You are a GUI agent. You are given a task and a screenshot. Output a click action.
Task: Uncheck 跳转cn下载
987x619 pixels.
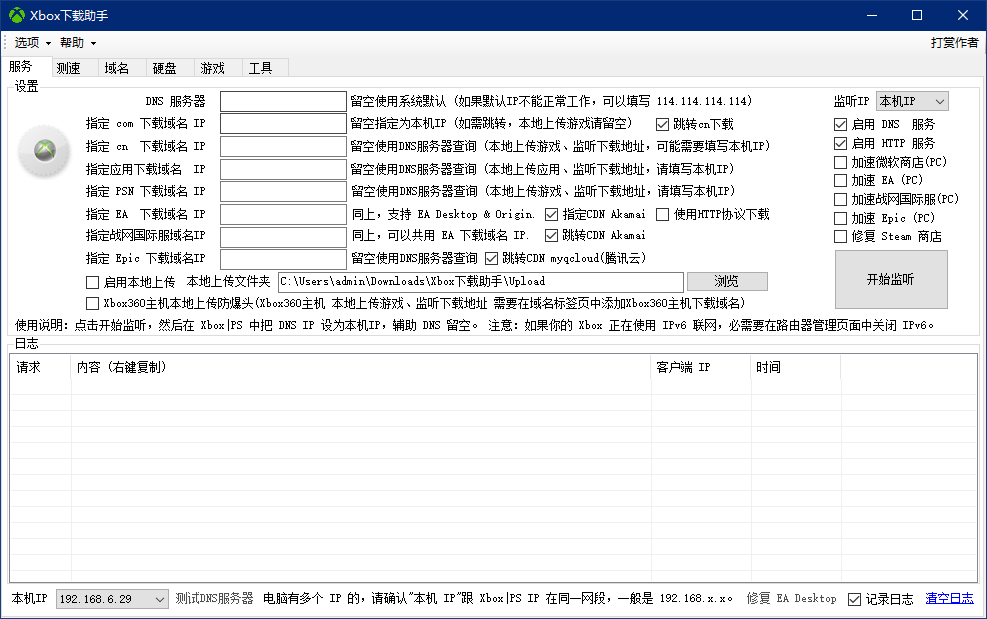662,124
